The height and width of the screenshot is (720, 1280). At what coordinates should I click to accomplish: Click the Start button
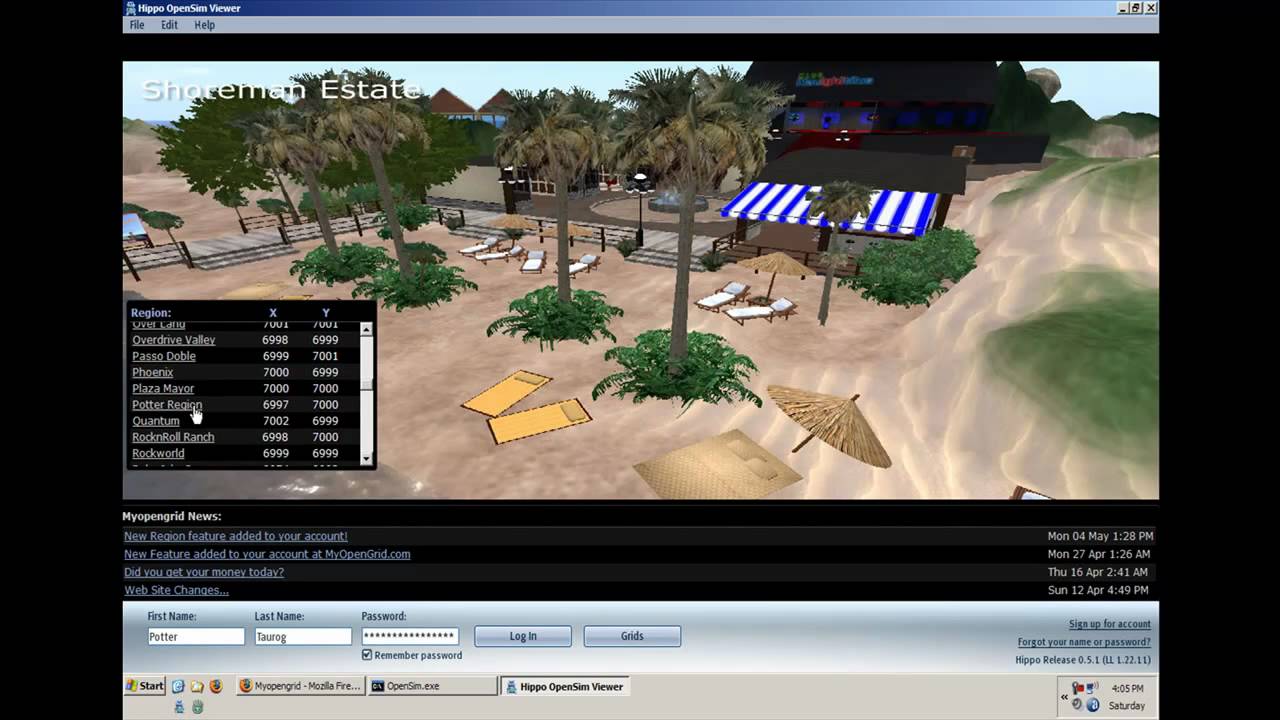pyautogui.click(x=146, y=686)
